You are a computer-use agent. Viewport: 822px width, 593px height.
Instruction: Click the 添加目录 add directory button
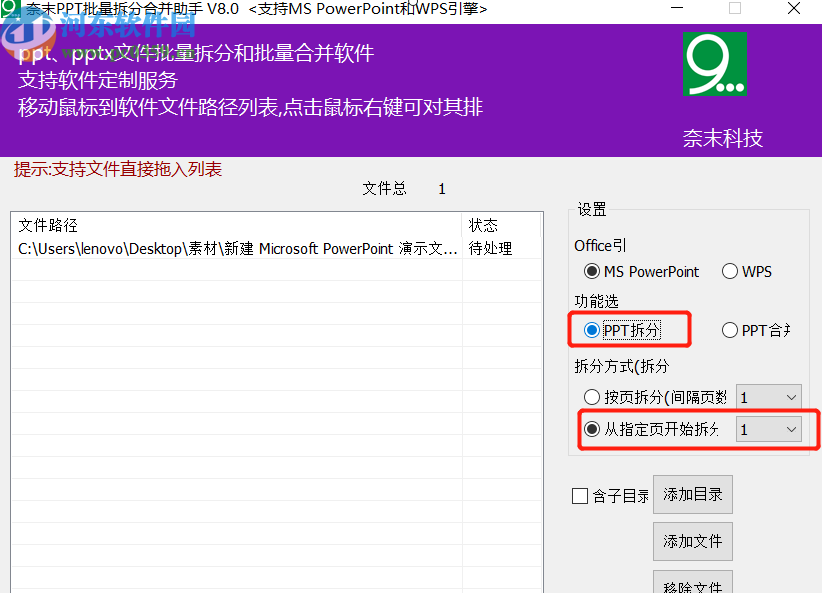click(x=692, y=494)
